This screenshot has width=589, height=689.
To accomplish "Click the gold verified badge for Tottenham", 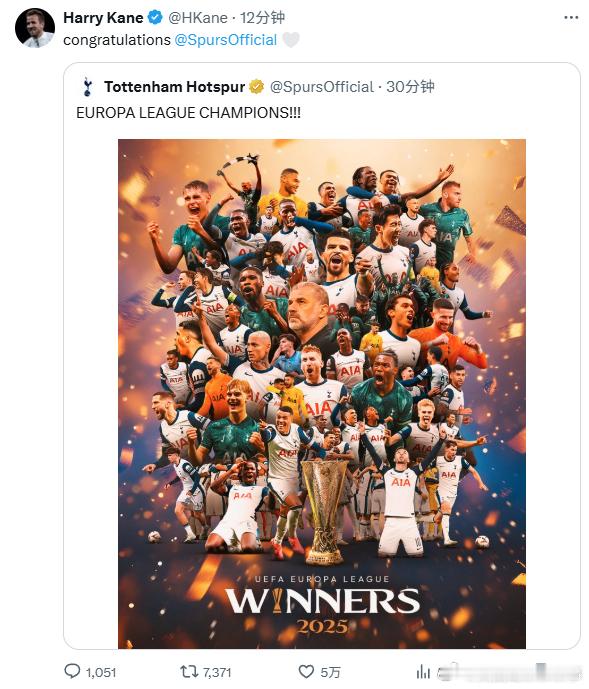I will point(256,87).
